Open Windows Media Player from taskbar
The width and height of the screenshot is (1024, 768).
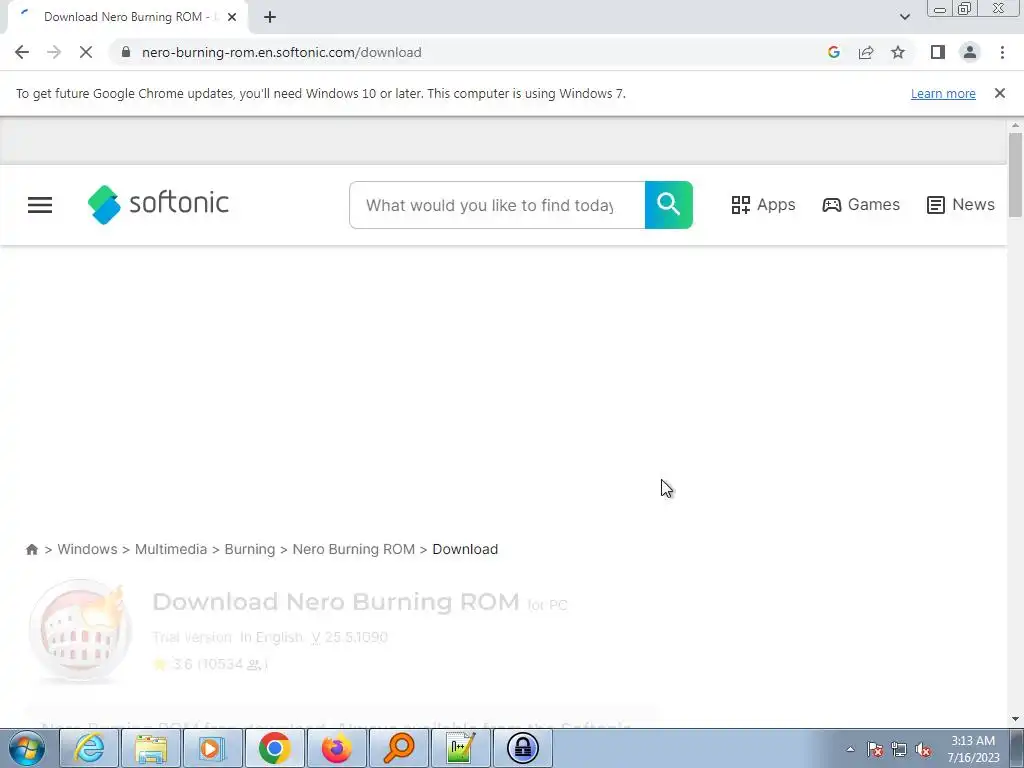(213, 748)
